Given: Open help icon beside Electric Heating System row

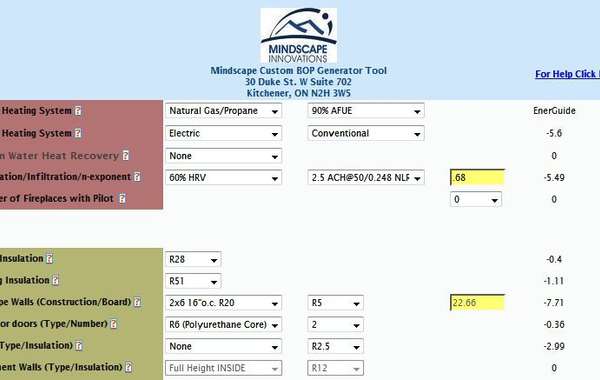Looking at the screenshot, I should tap(78, 133).
